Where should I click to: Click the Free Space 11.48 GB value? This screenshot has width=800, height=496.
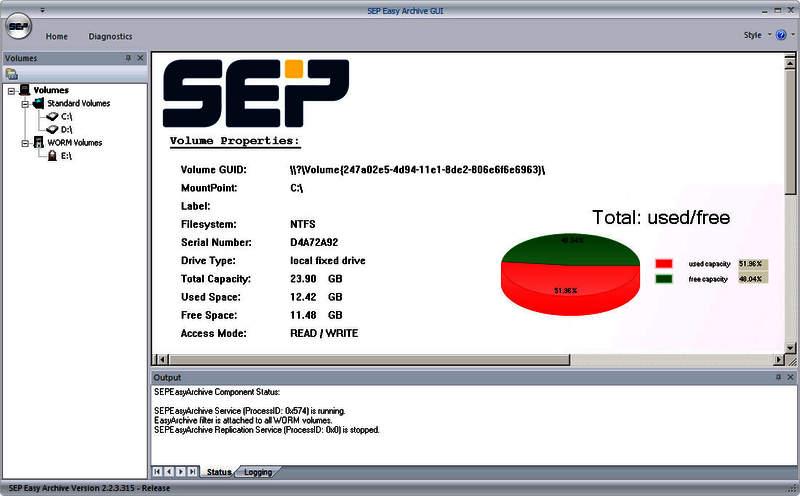(x=316, y=315)
